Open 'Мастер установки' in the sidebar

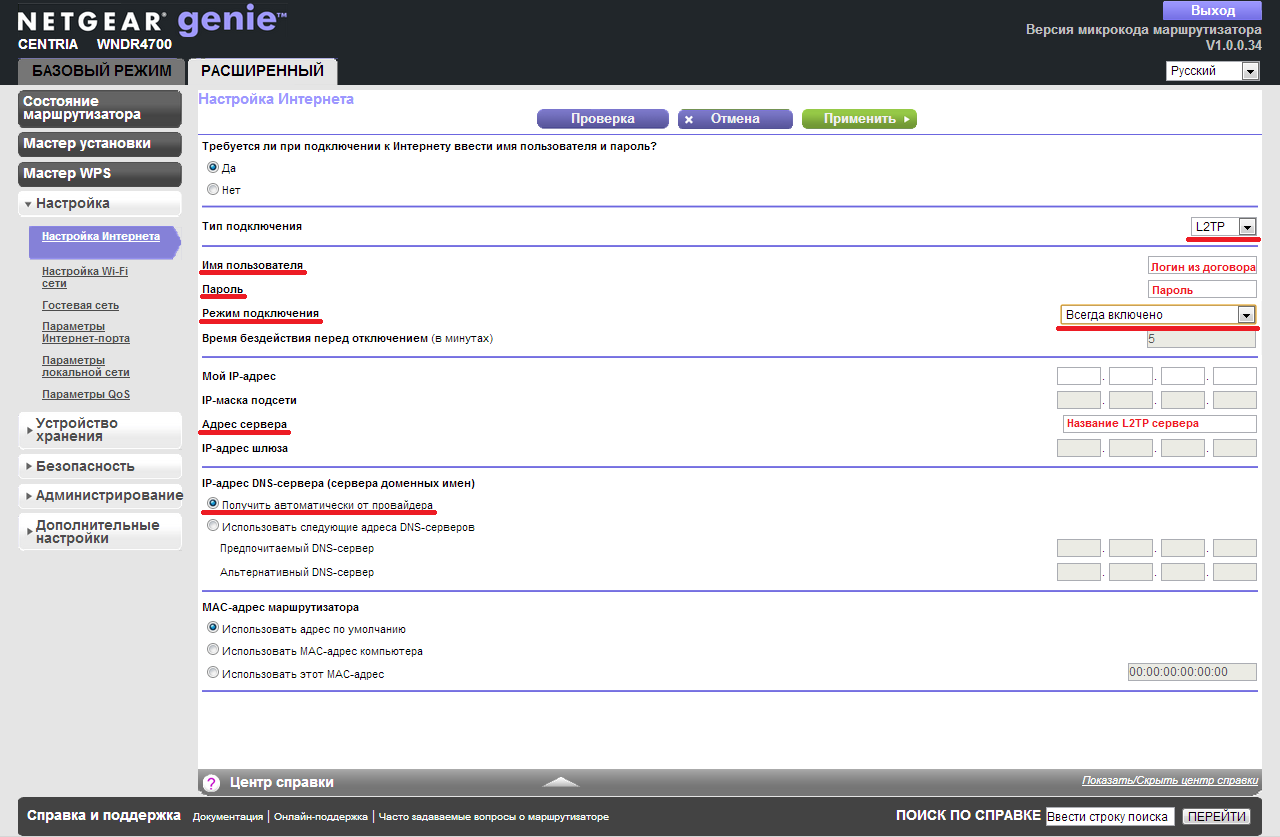[x=100, y=144]
